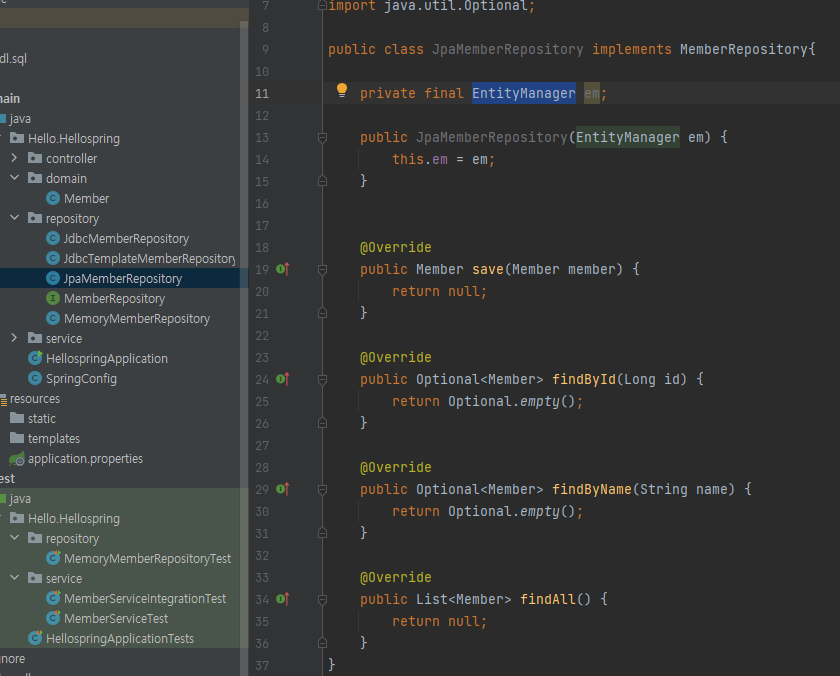This screenshot has width=840, height=676.
Task: Click the static folder icon
Action: (17, 418)
